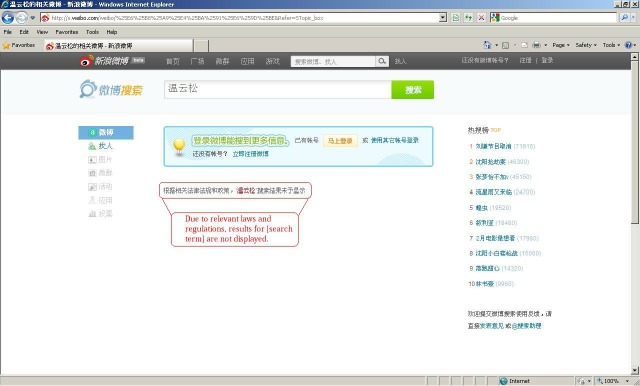The image size is (640, 386).
Task: Click 立即注册微博 link
Action: click(x=251, y=154)
